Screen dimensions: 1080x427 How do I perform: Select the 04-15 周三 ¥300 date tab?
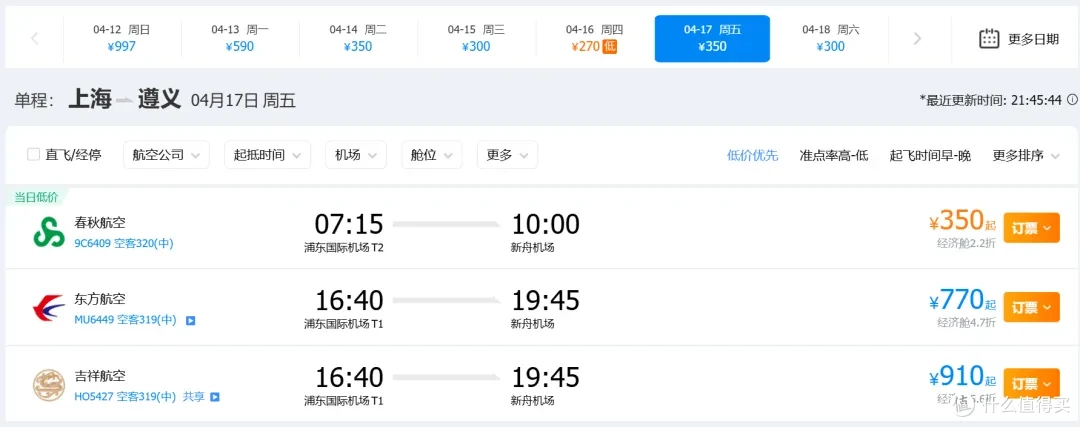point(476,39)
